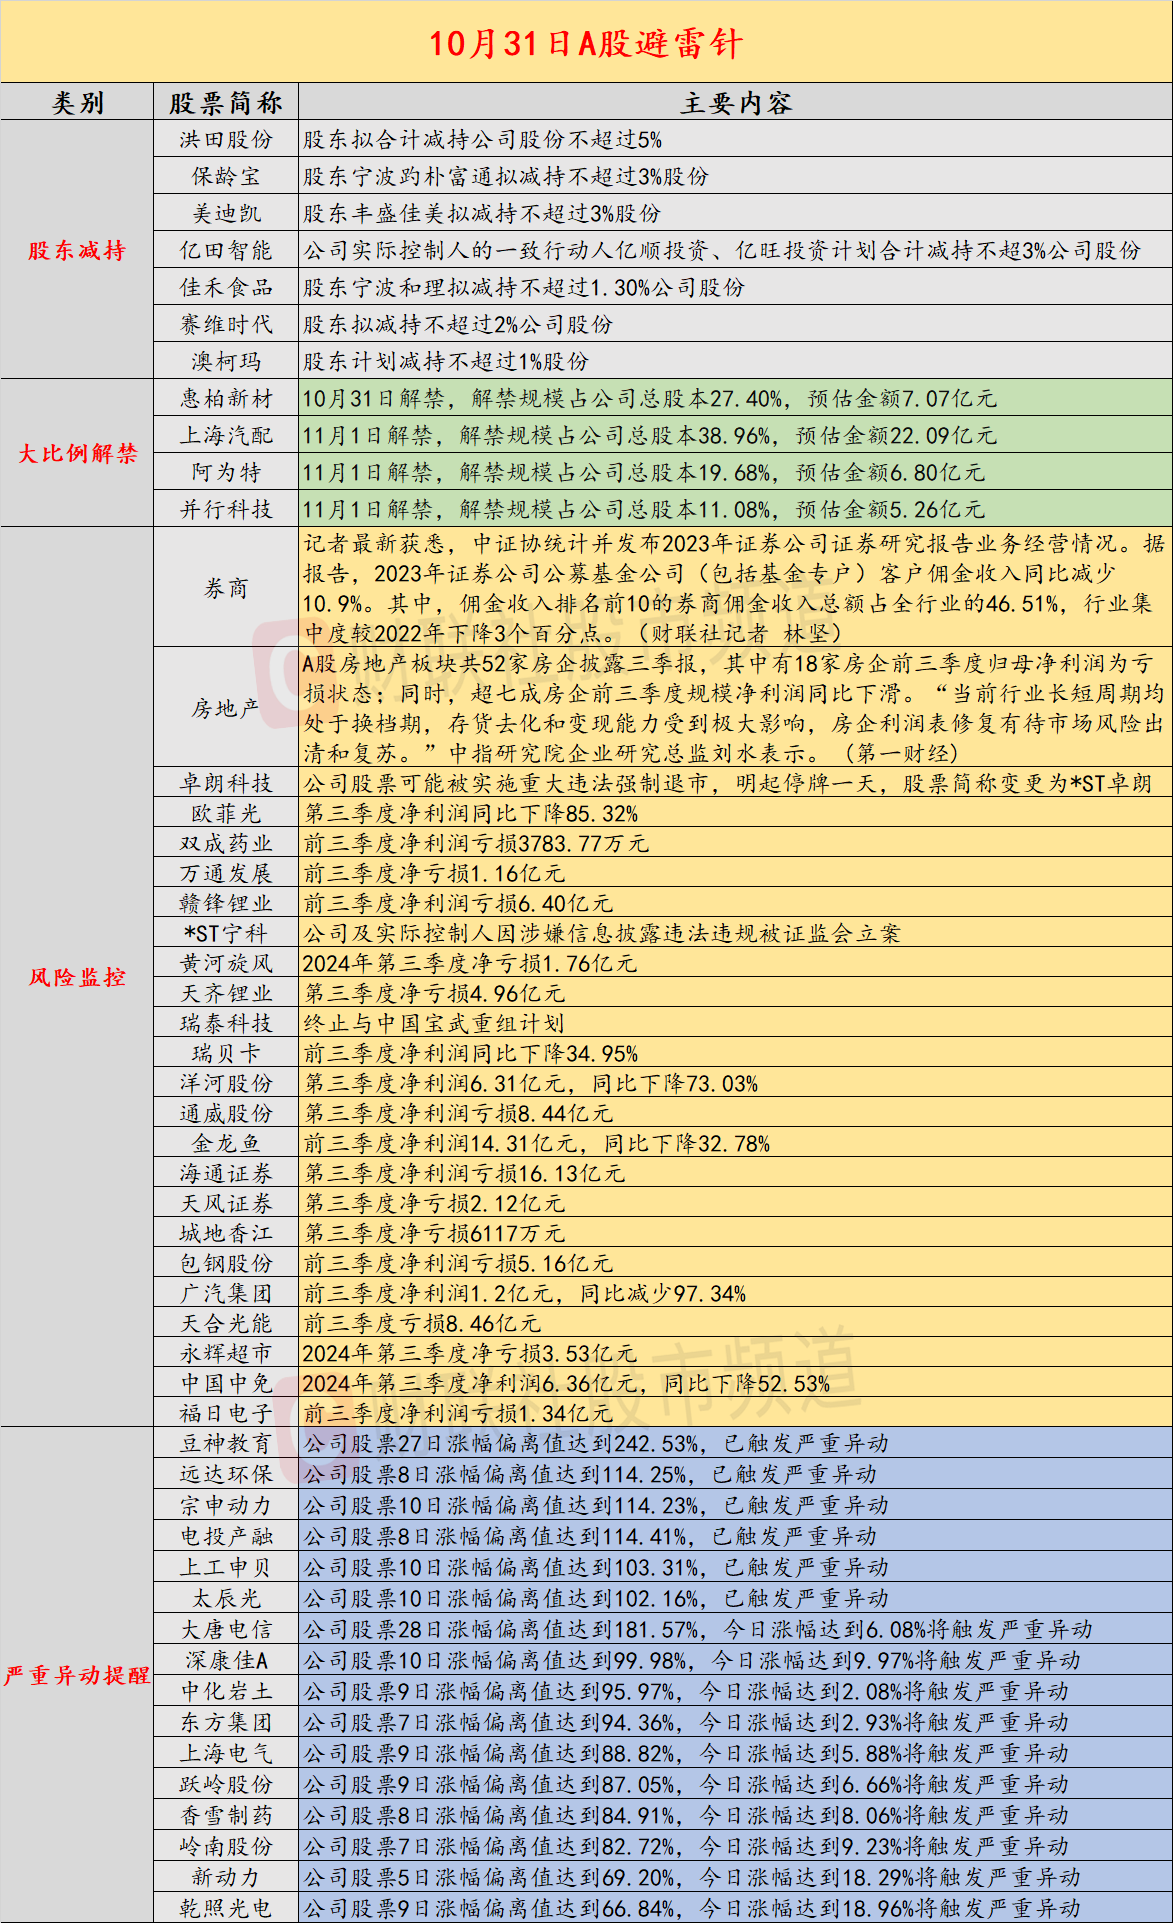
Task: Click the '严重异动提醒' category cell
Action: coord(77,1675)
